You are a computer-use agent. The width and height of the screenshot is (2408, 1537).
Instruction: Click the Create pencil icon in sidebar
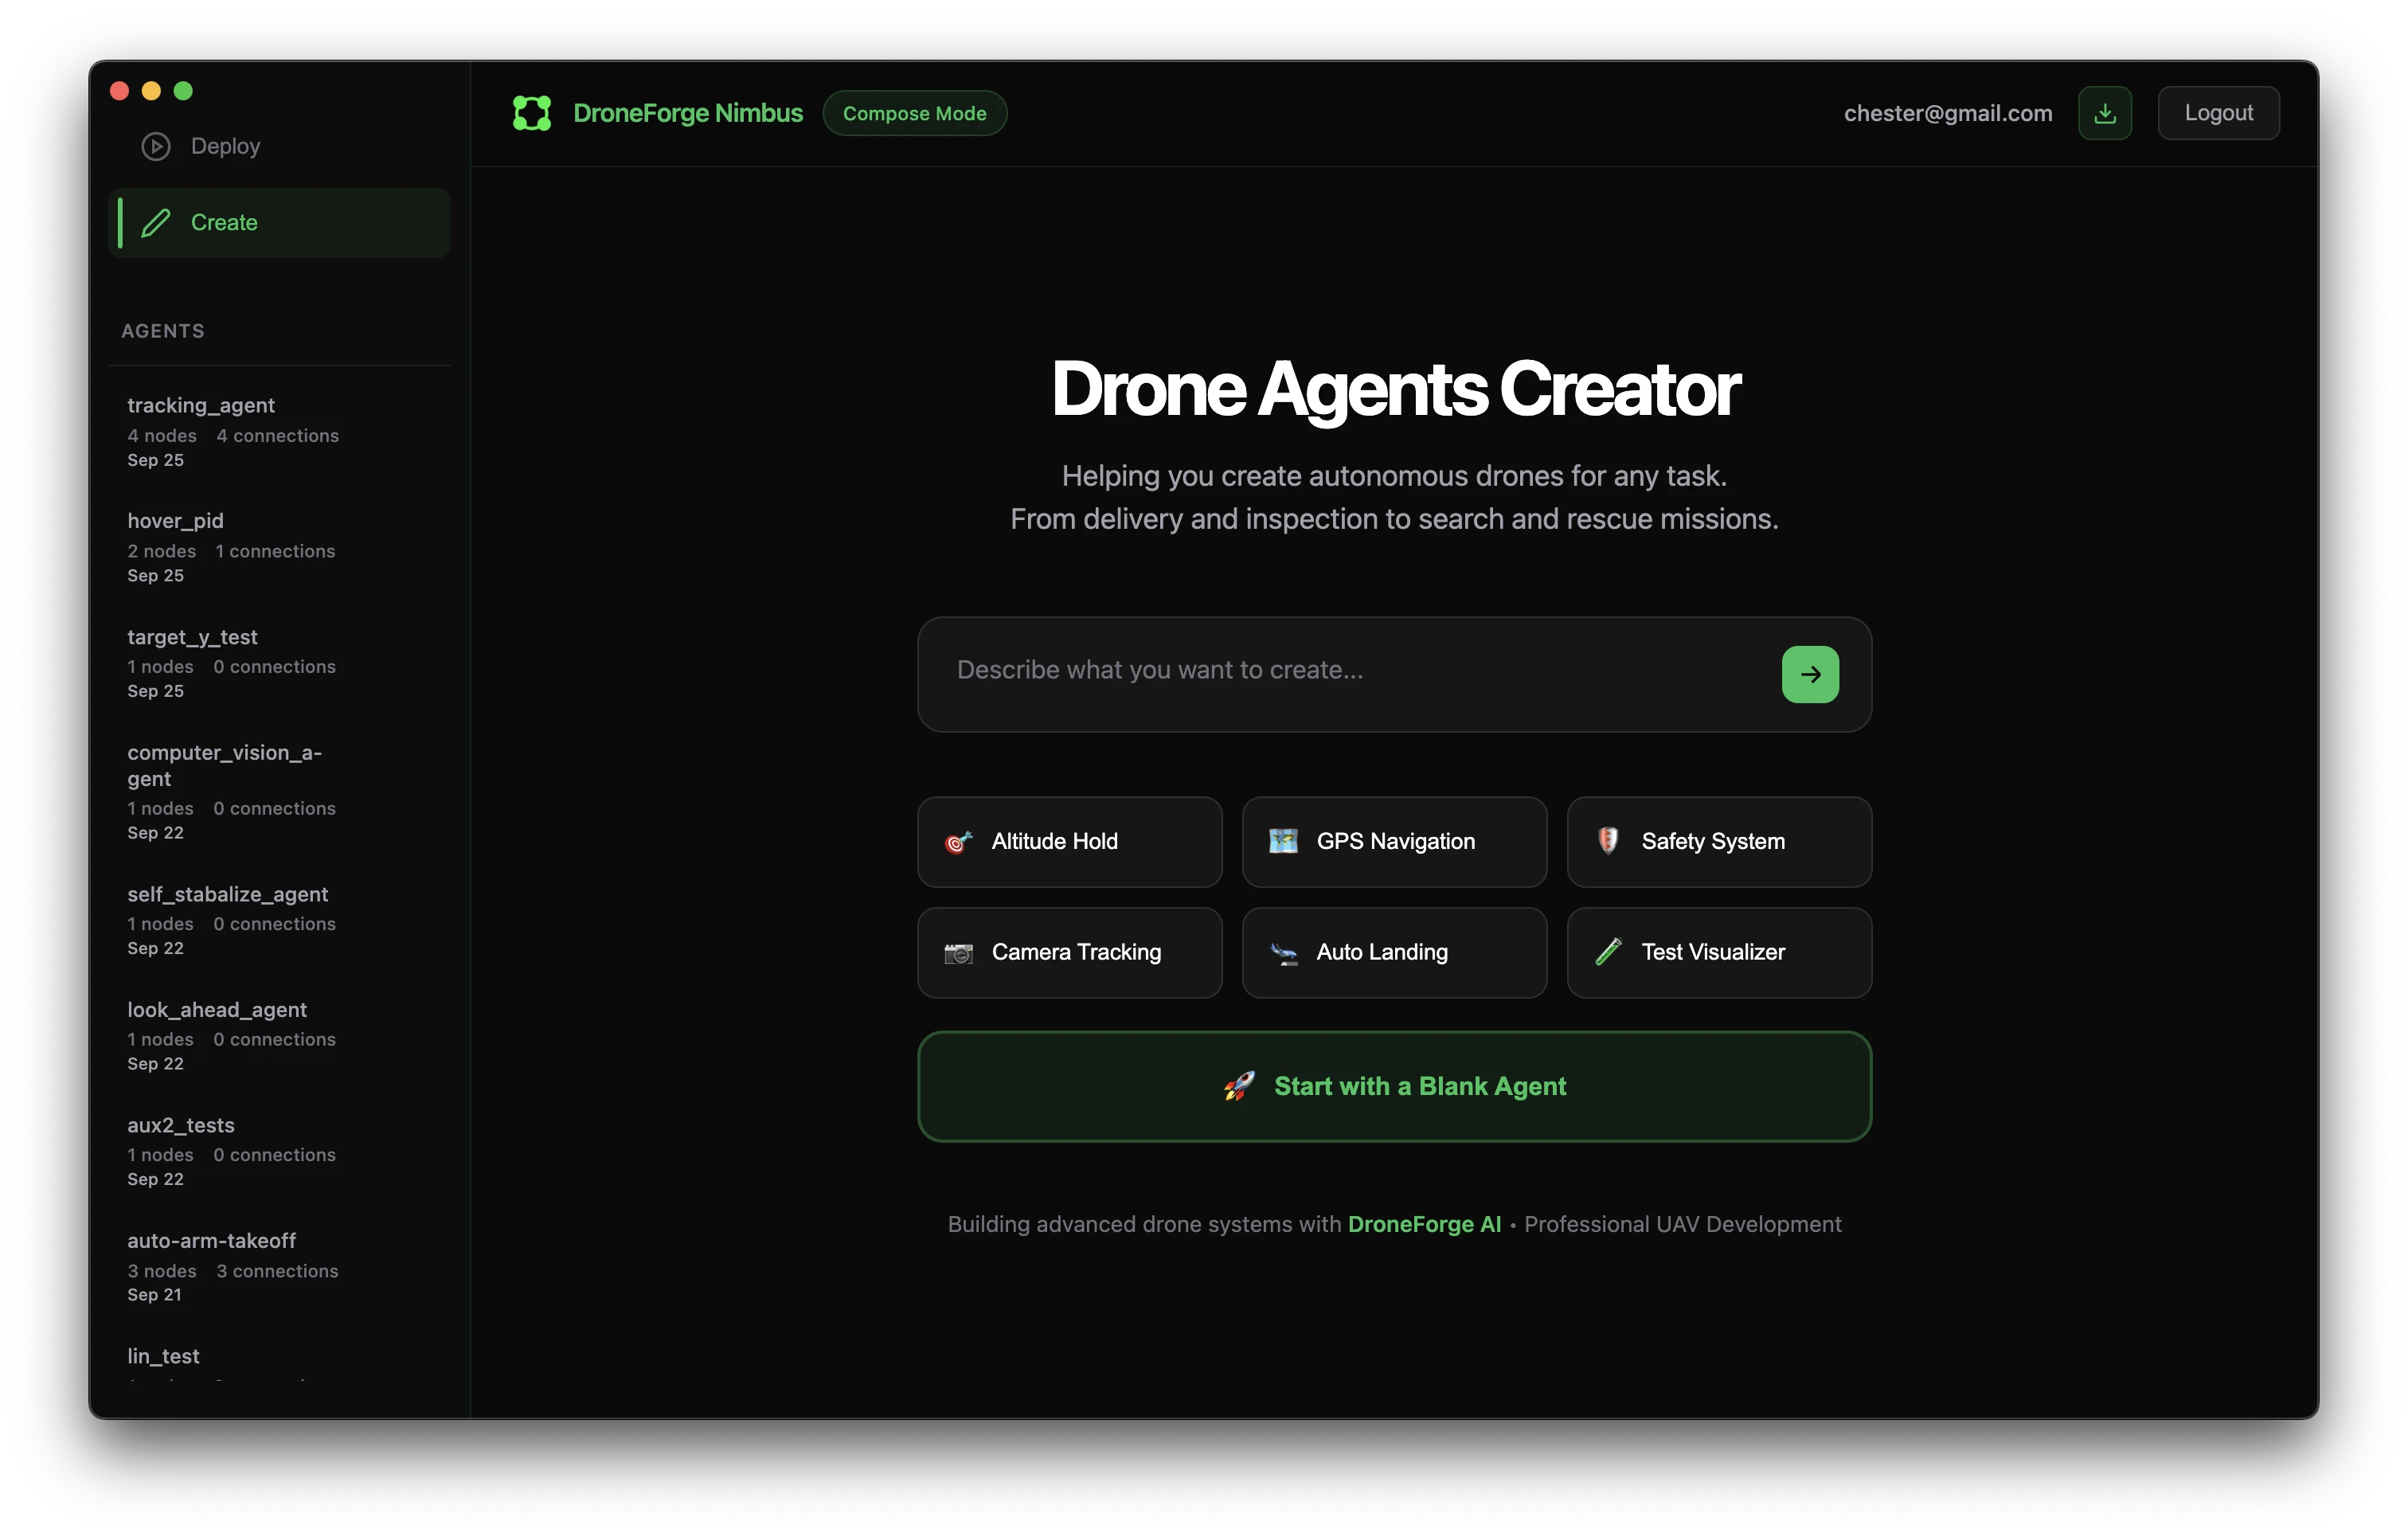pos(156,222)
